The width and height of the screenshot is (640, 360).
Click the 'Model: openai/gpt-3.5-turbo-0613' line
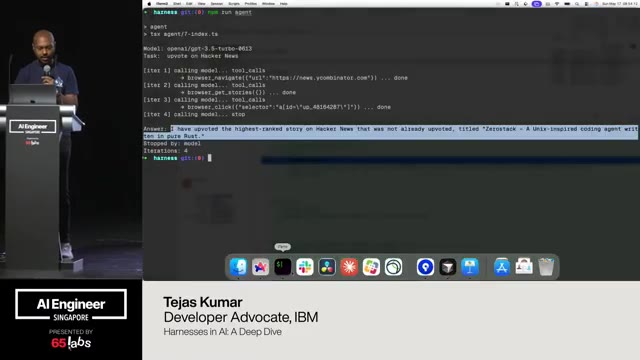coord(198,49)
